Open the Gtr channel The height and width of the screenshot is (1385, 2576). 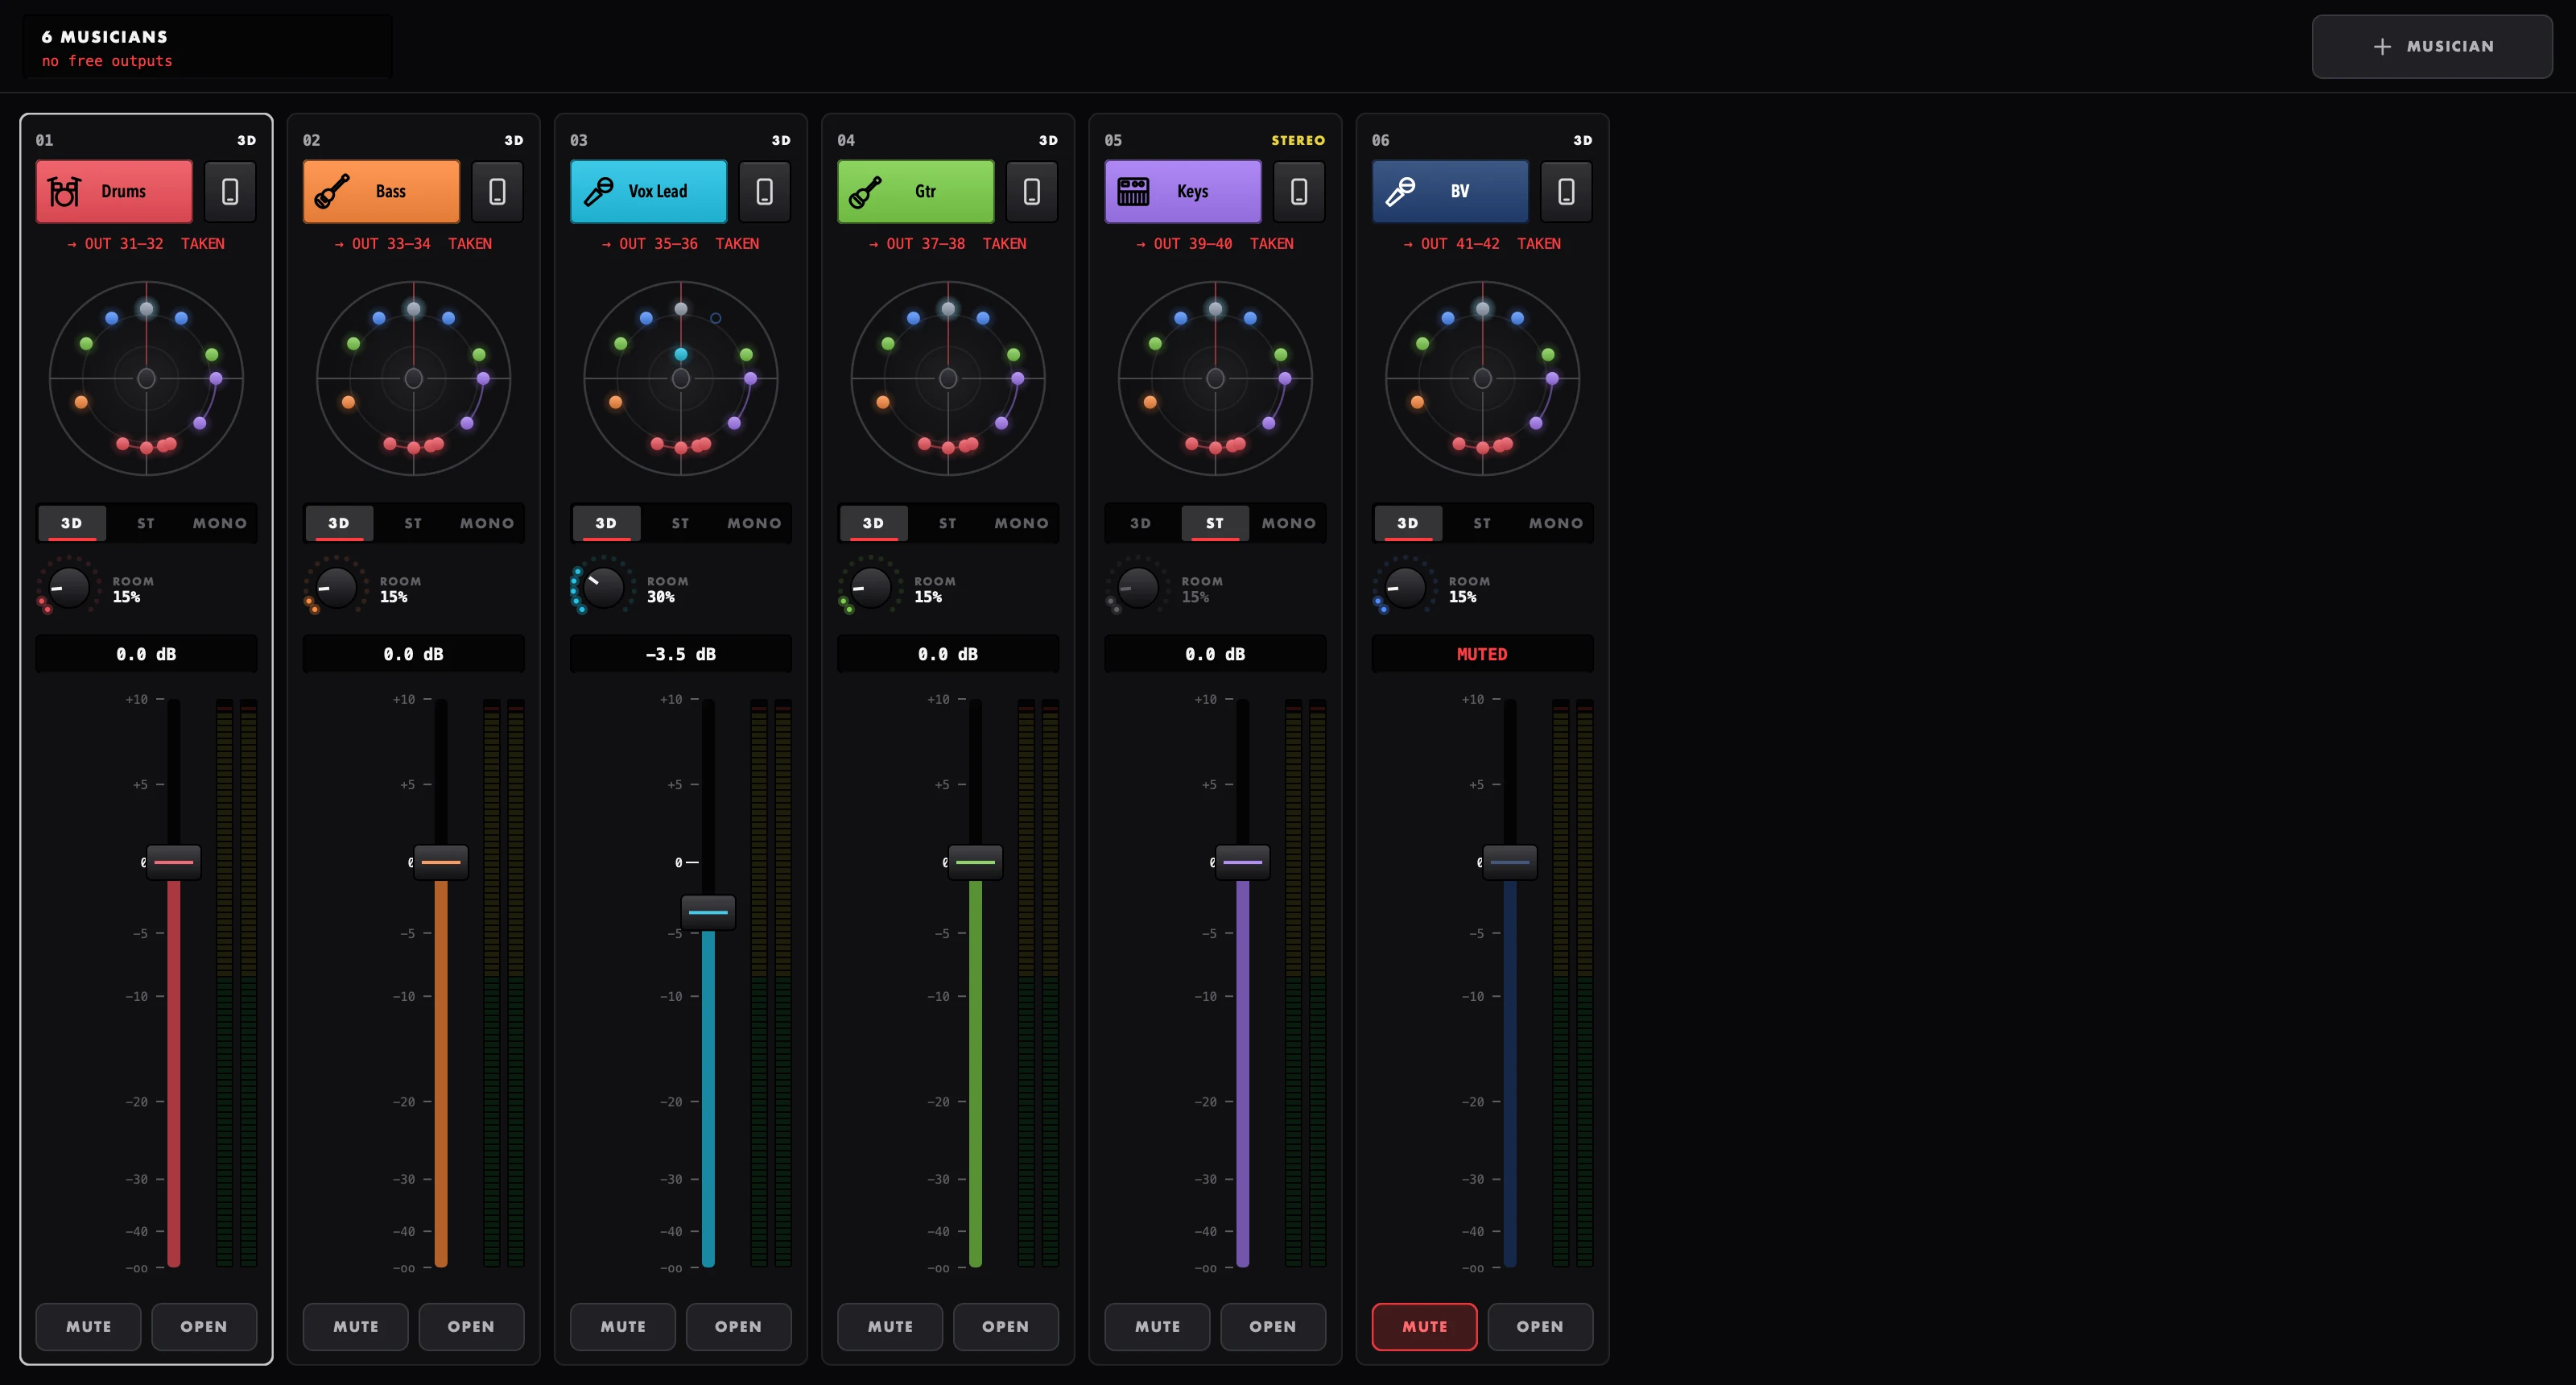click(1006, 1326)
